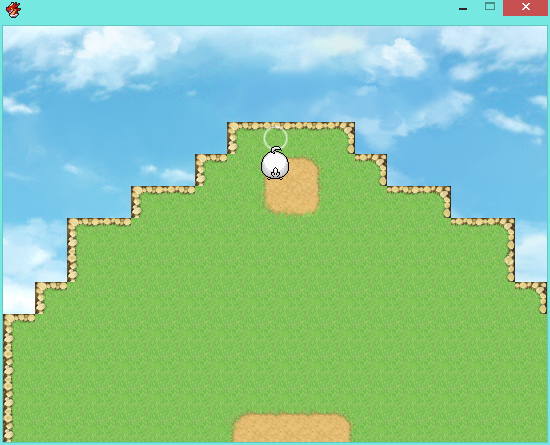Click the stone border along the bottom-left edge

tap(8, 379)
